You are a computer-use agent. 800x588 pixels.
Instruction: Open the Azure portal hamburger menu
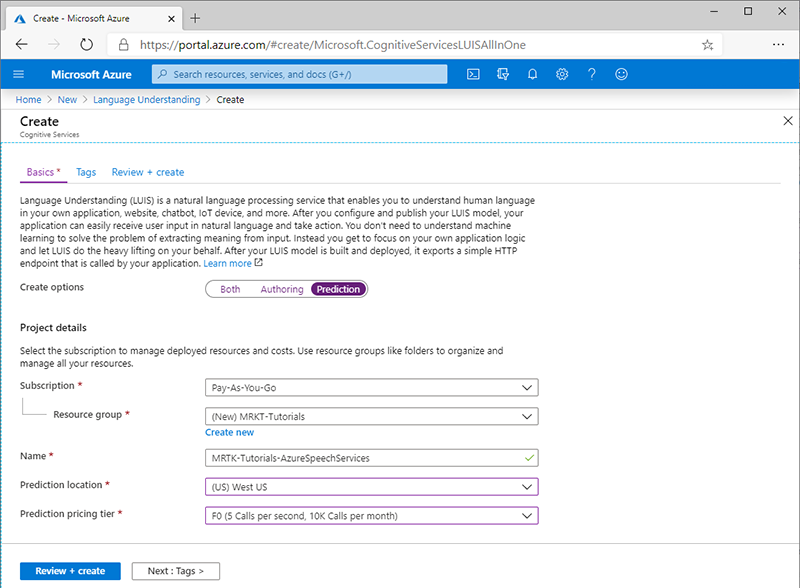pyautogui.click(x=18, y=74)
